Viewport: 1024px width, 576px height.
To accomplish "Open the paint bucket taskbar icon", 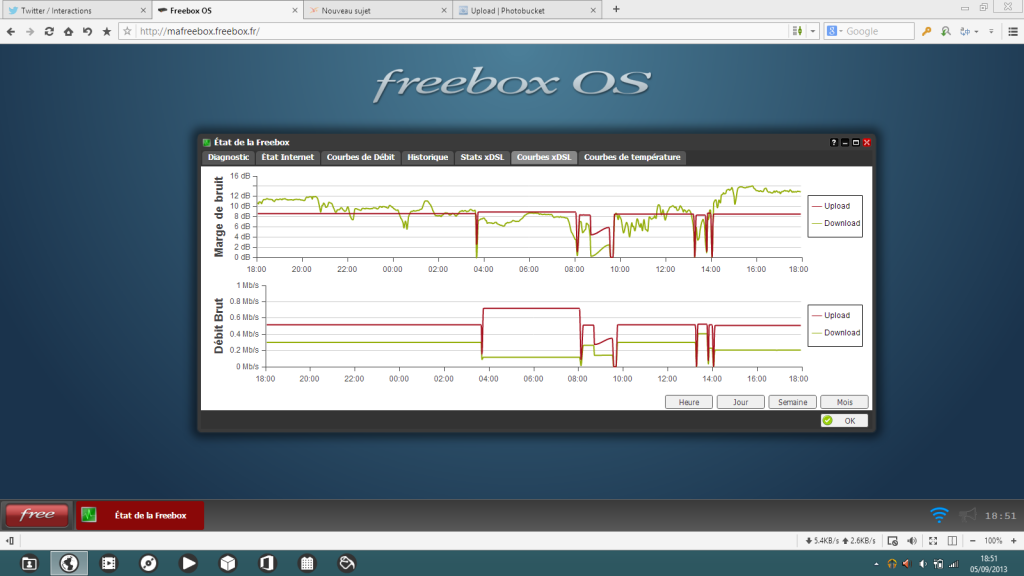I will (347, 563).
